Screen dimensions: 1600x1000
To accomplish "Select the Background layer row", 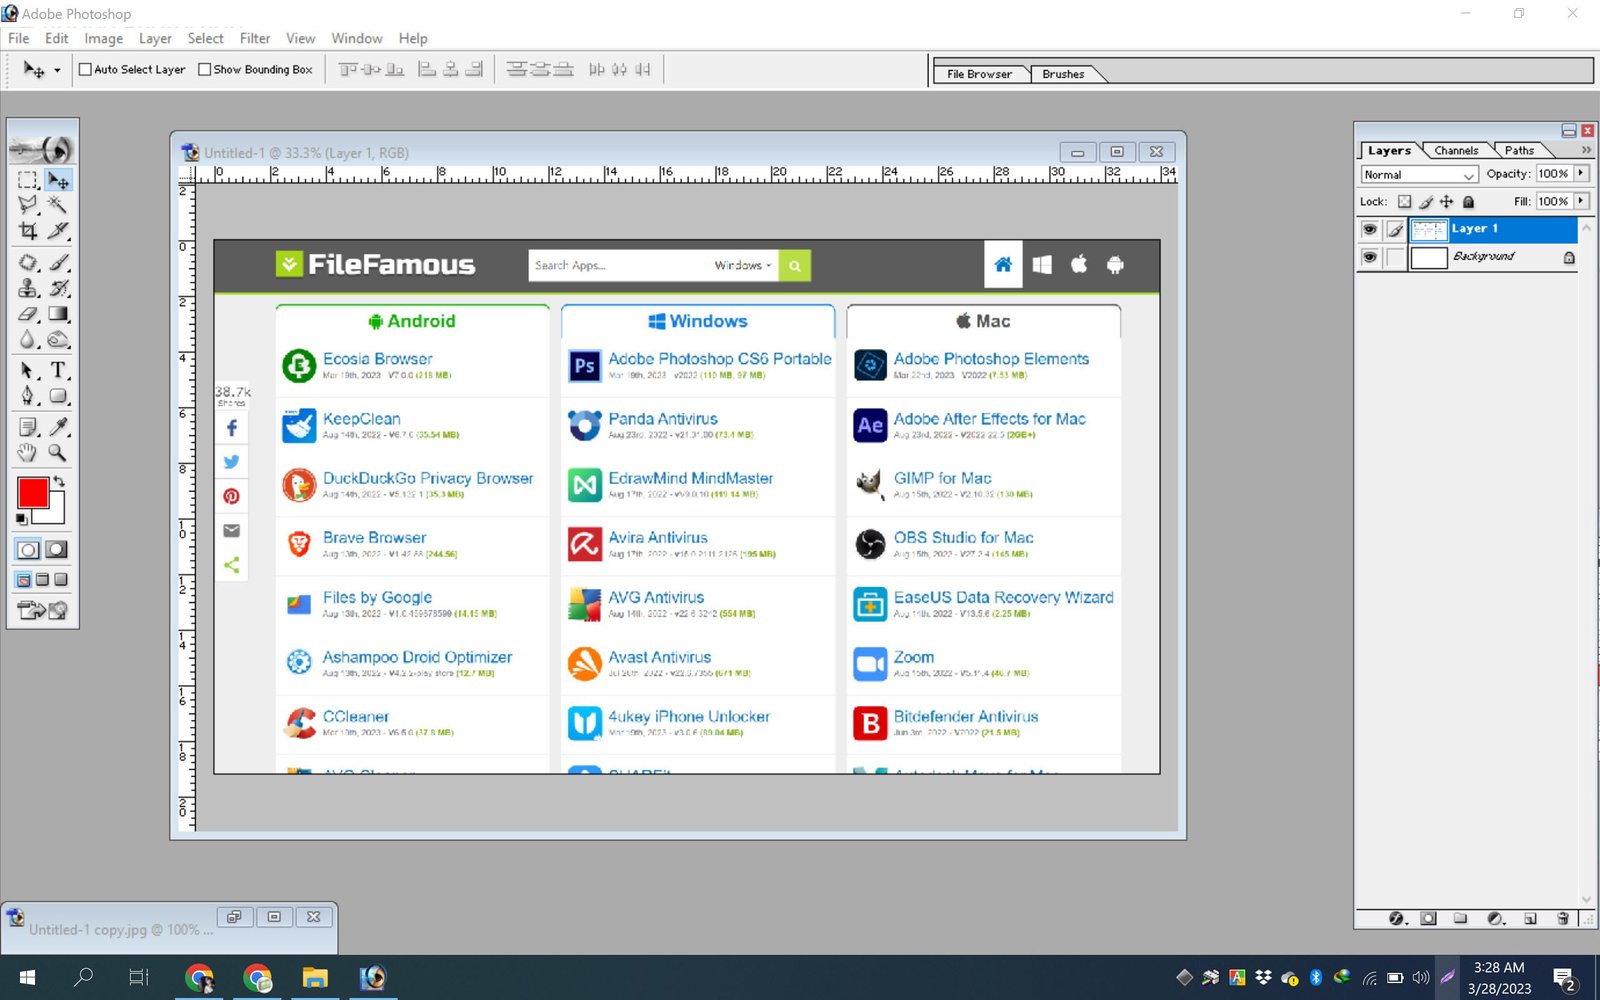I will click(x=1467, y=258).
